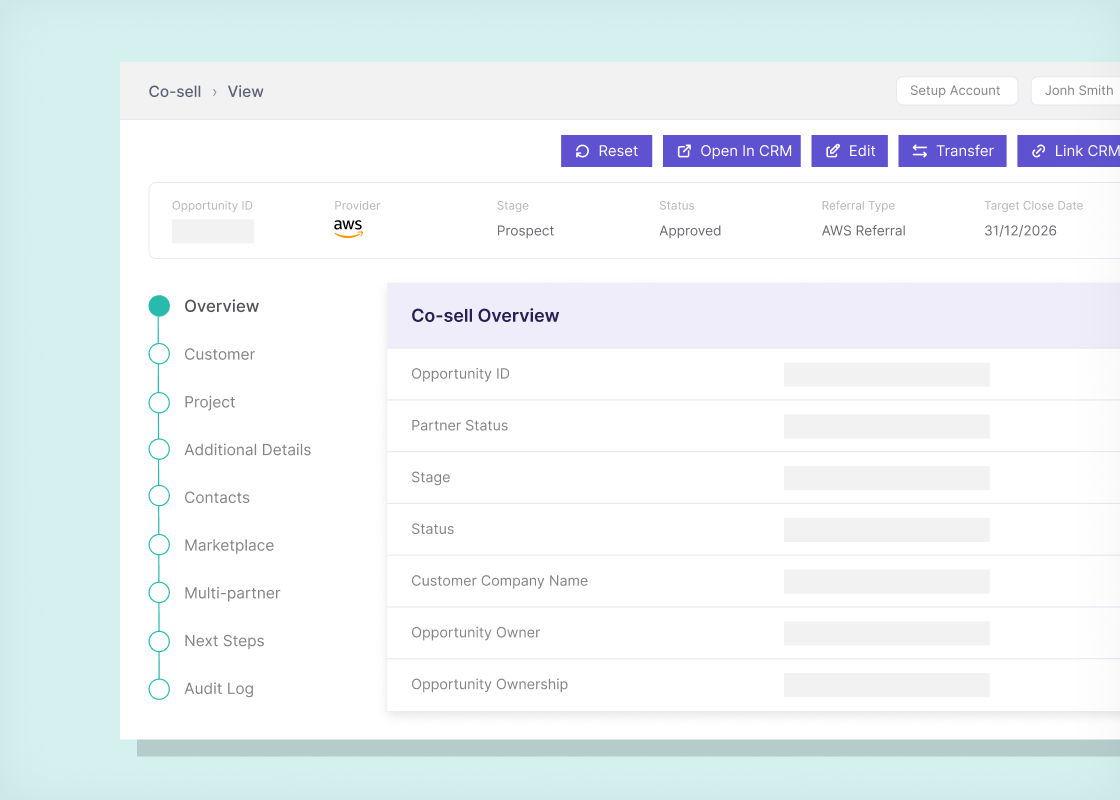The height and width of the screenshot is (800, 1120).
Task: Select the Customer step circle
Action: (x=159, y=354)
